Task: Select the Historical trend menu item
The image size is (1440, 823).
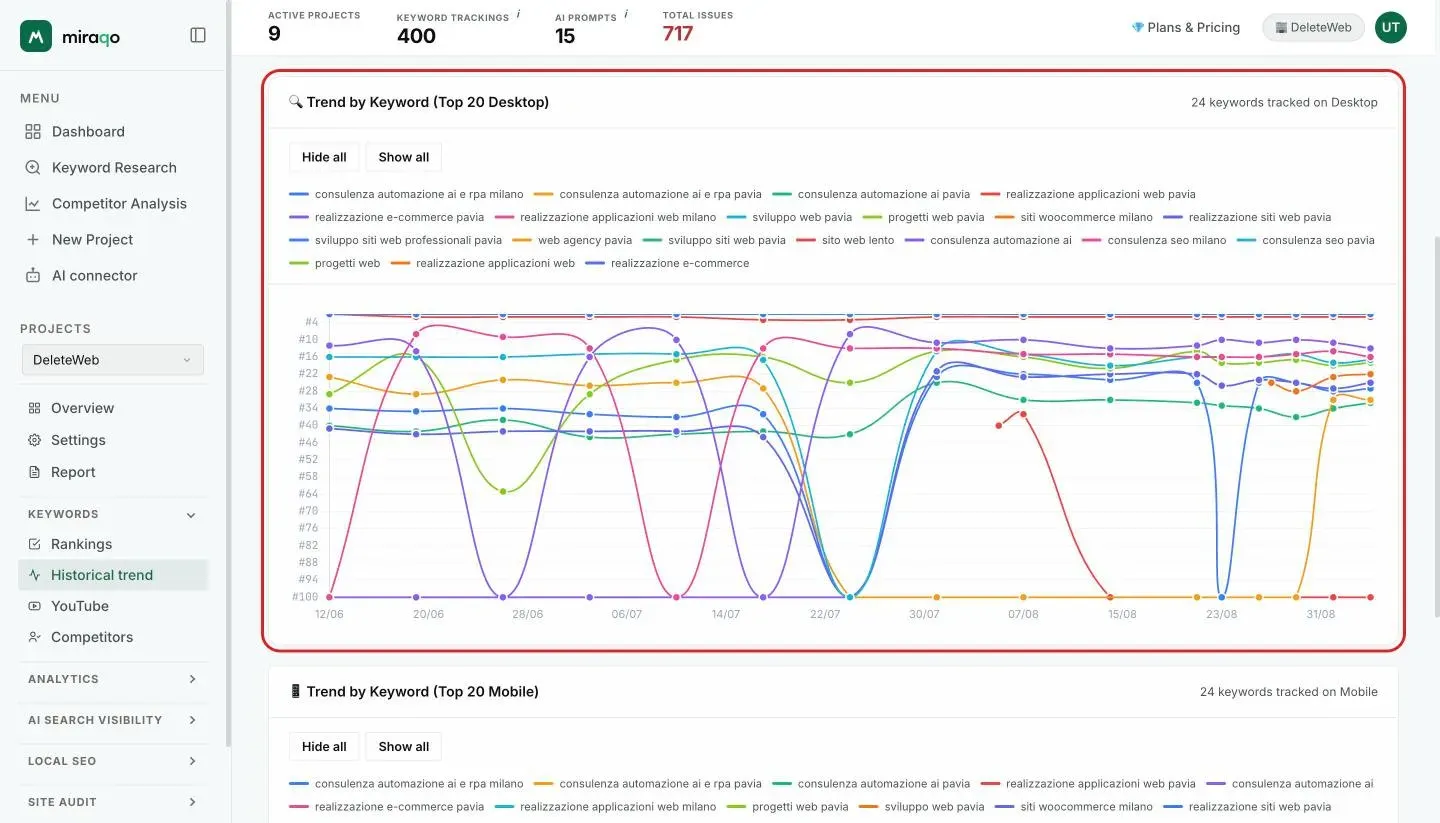Action: tap(113, 575)
